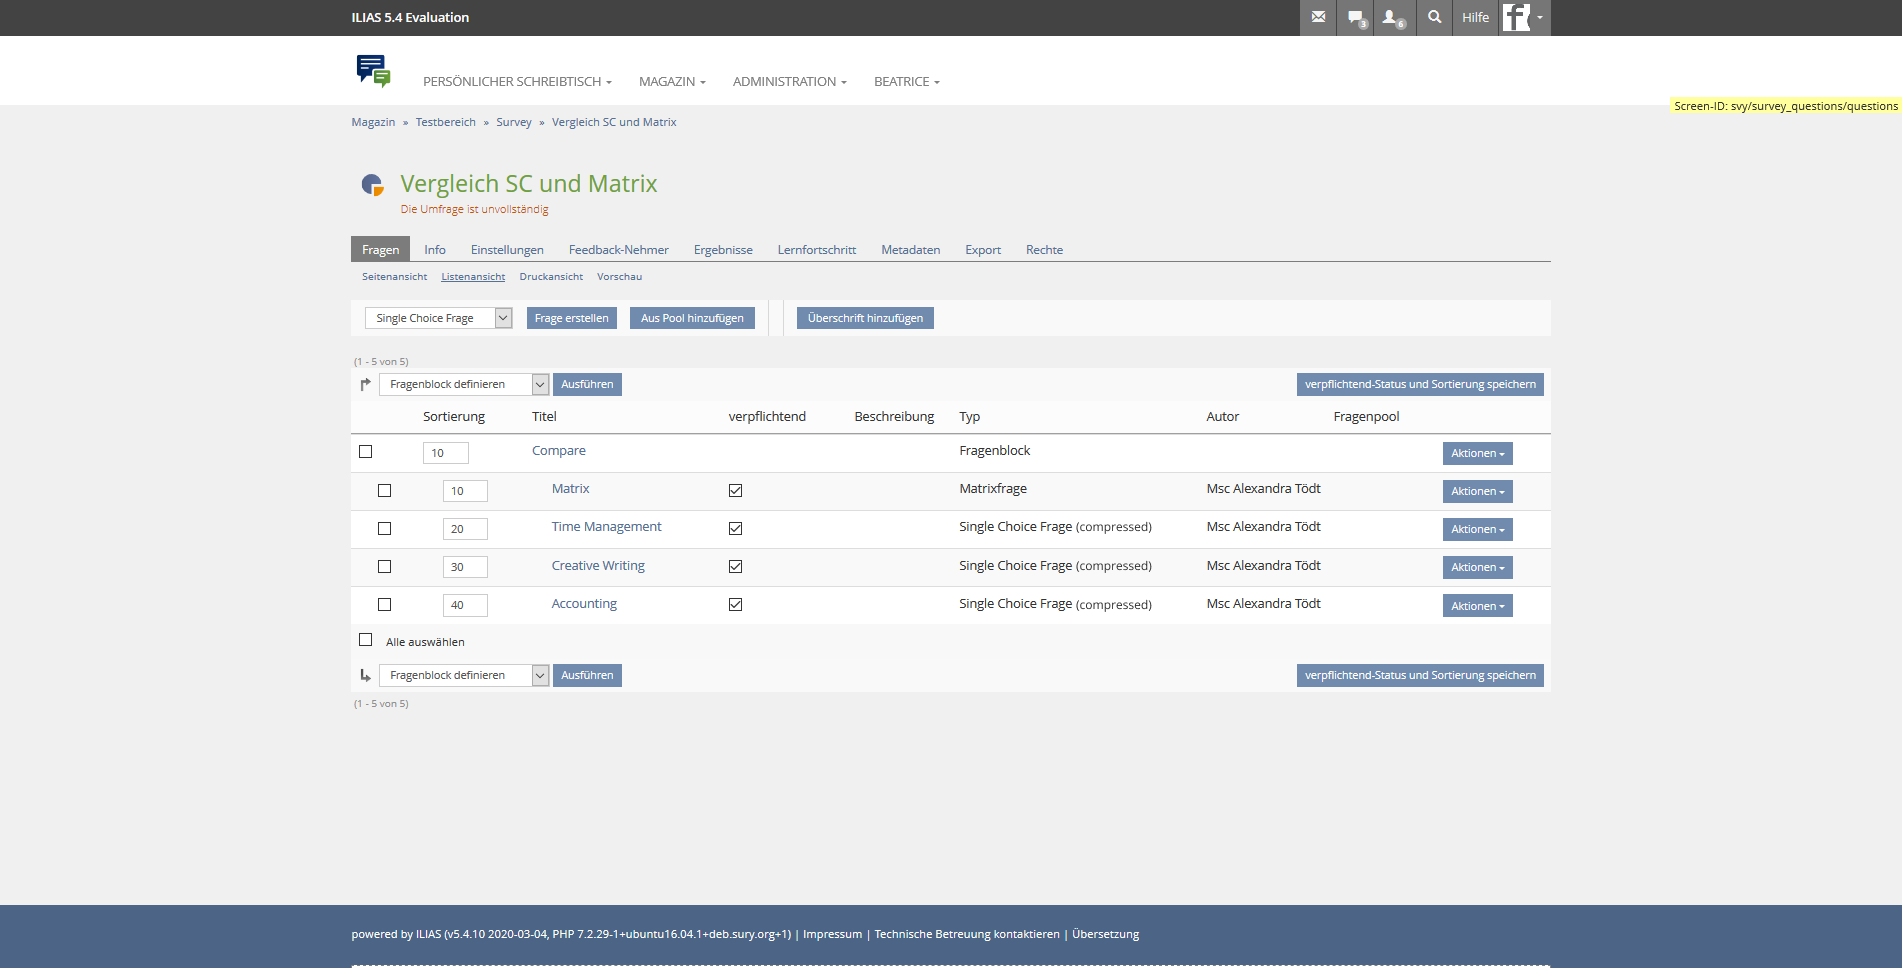This screenshot has width=1902, height=968.
Task: Click sorting field for Compare block
Action: (x=445, y=453)
